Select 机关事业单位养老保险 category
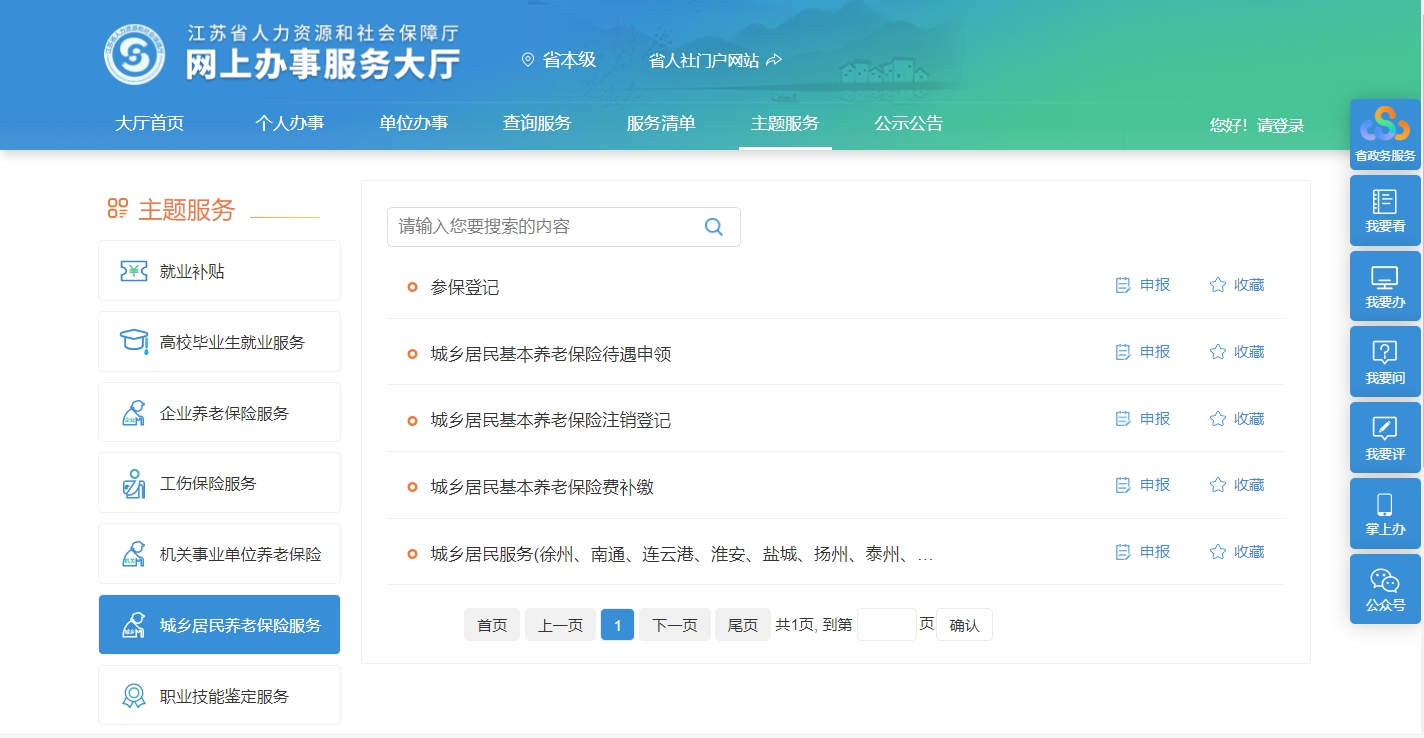 point(219,554)
